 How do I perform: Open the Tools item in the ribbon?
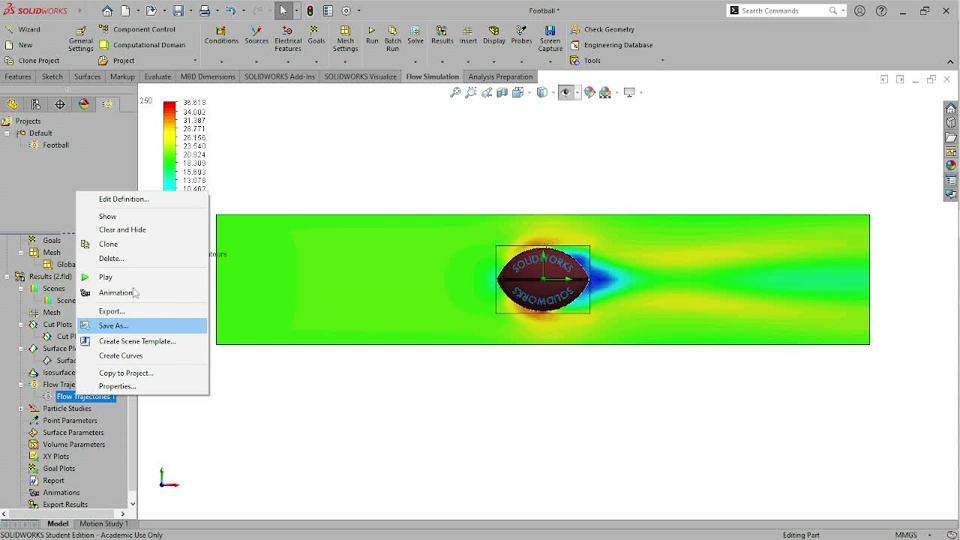point(585,61)
